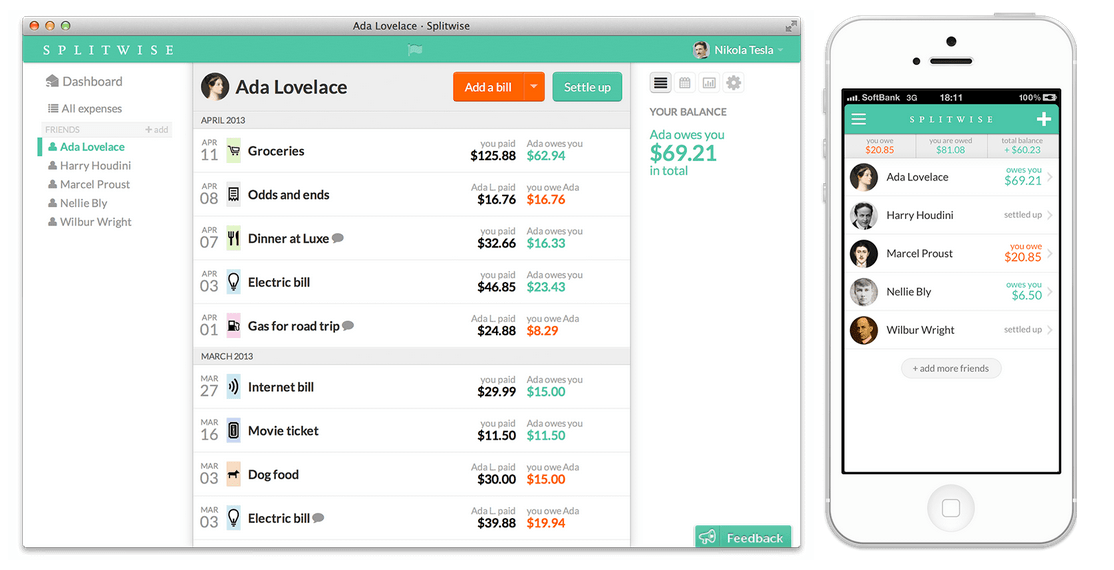This screenshot has height=570, width=1114.
Task: Click Ada Lovelace's profile picture in header
Action: (215, 87)
